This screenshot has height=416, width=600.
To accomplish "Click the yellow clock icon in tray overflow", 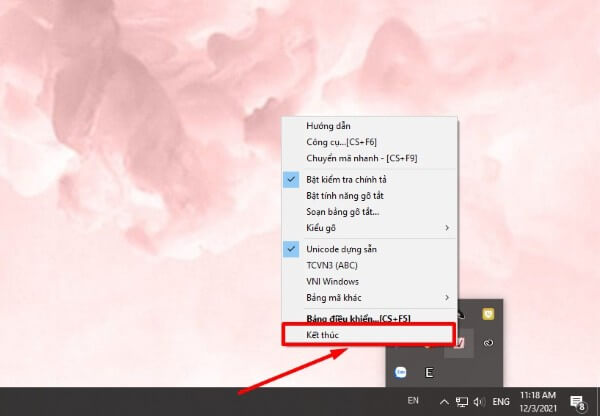I will point(489,313).
